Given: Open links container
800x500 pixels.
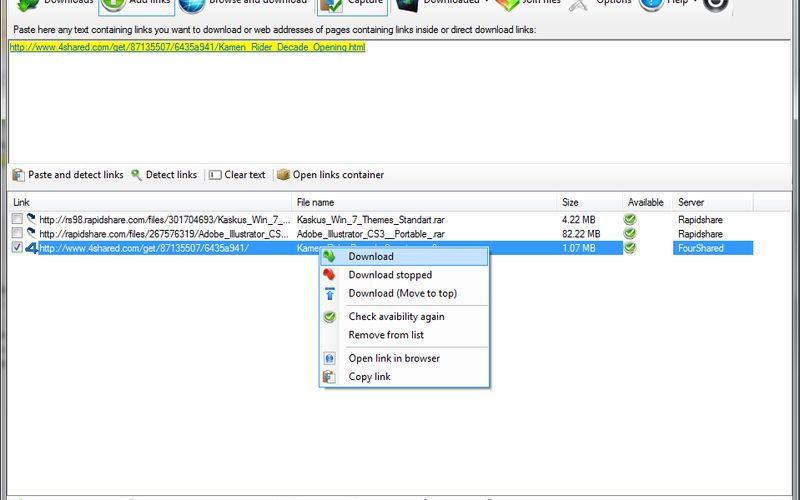Looking at the screenshot, I should pyautogui.click(x=330, y=175).
